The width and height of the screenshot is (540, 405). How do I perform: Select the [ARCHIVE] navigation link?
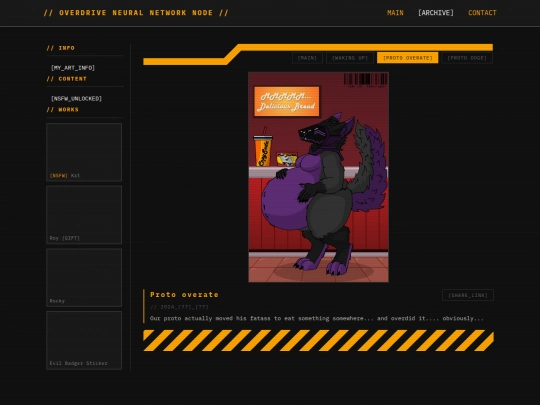436,13
